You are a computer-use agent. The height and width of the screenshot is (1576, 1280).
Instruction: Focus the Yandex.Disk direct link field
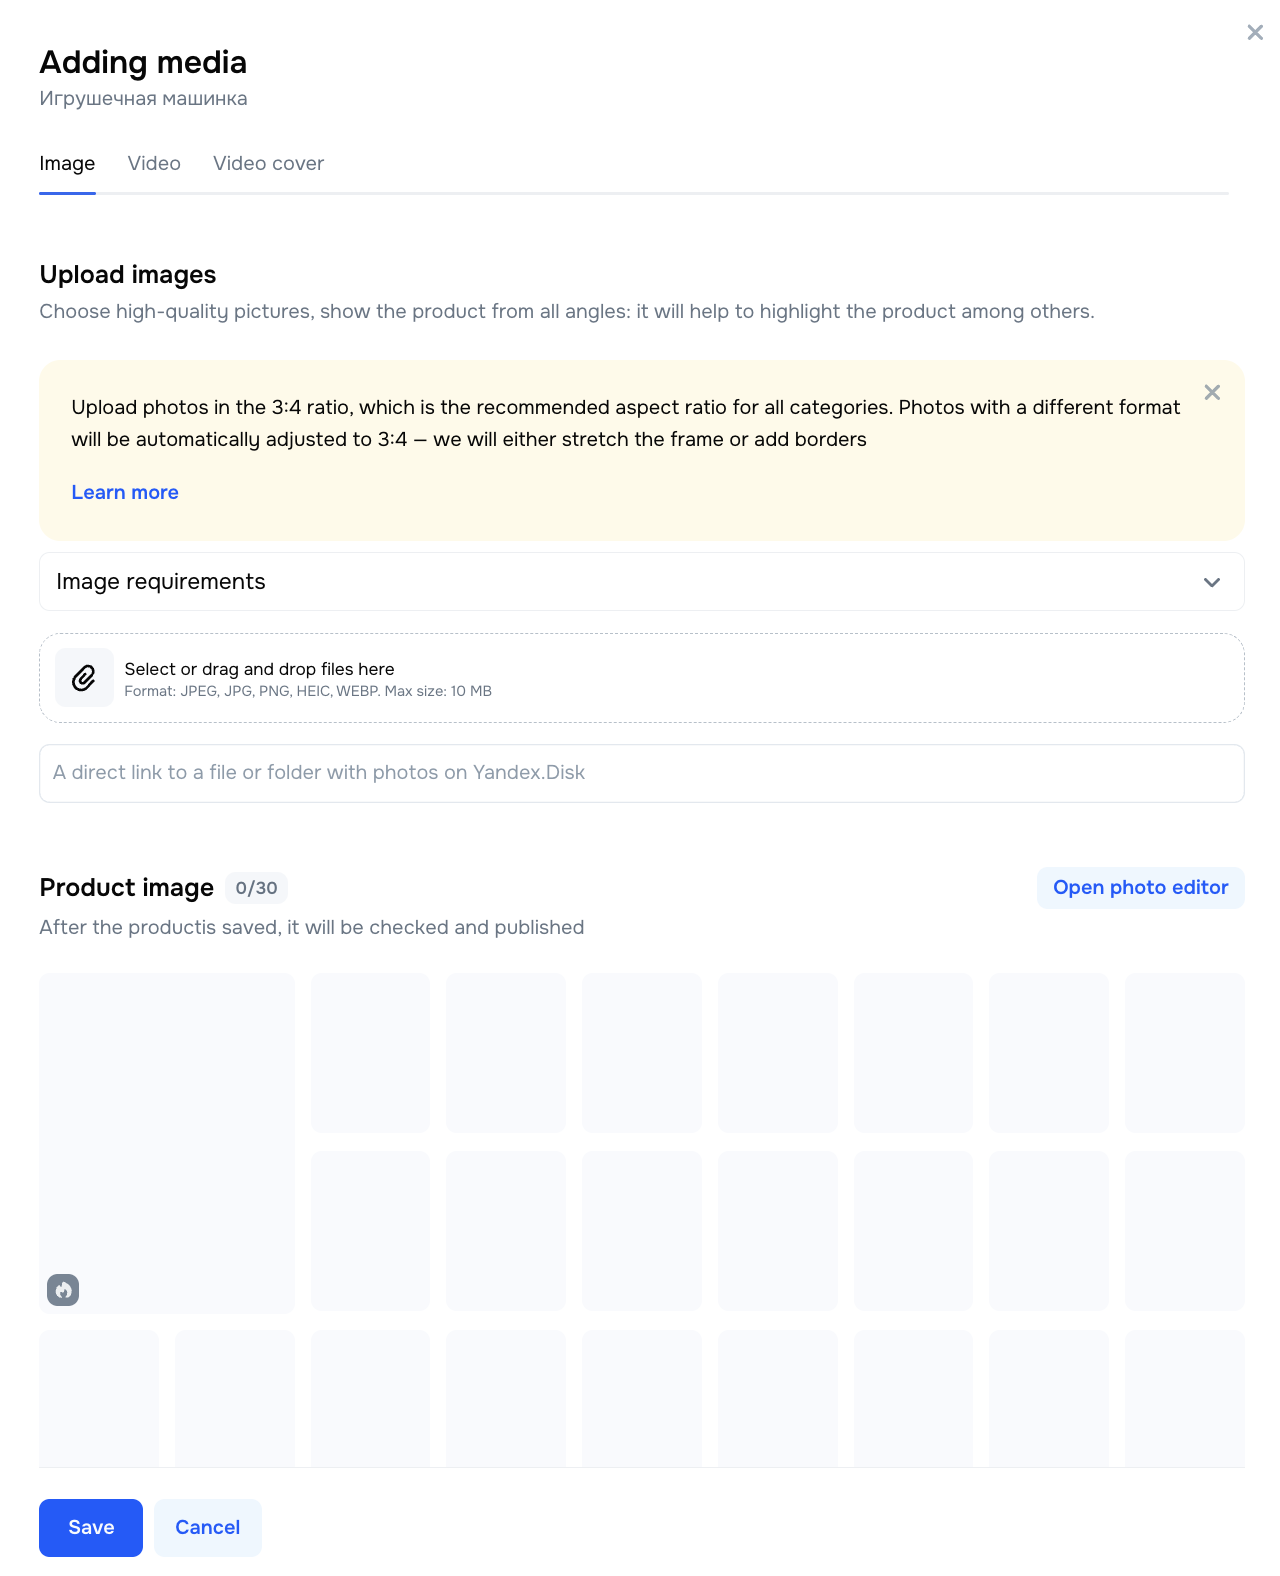tap(642, 773)
